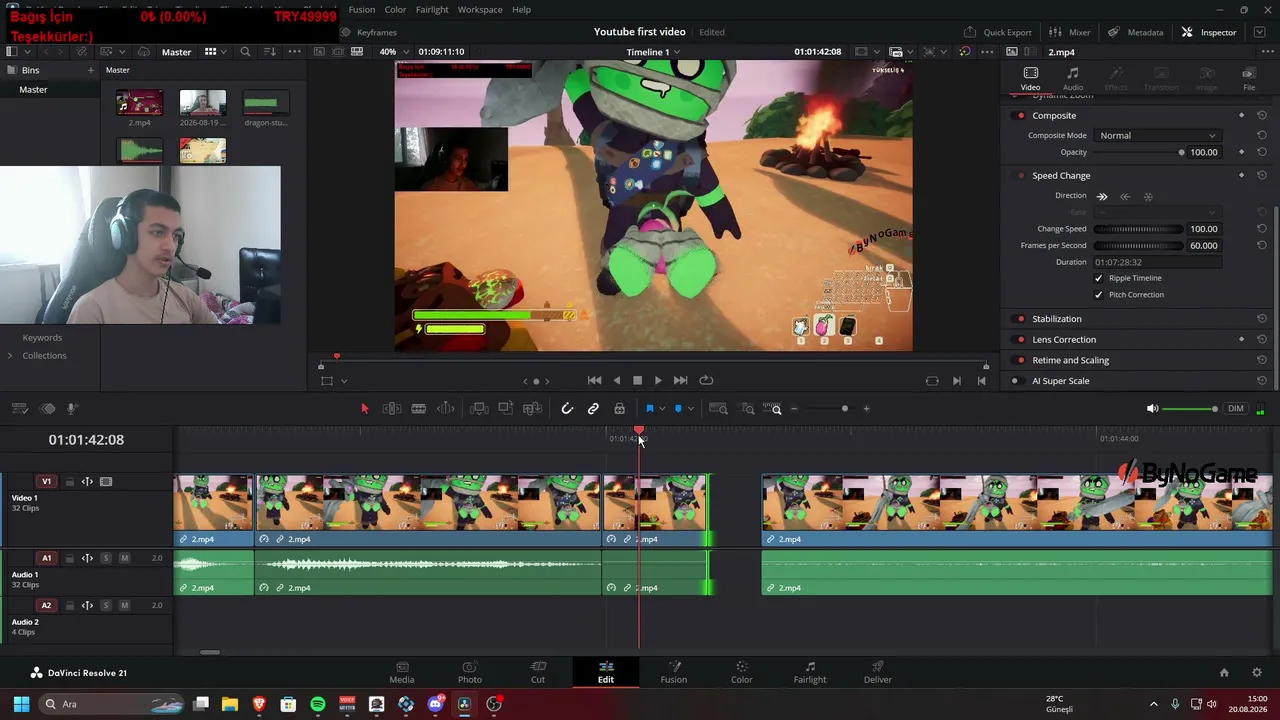1280x720 pixels.
Task: Toggle the Composite section enable switch
Action: click(1020, 116)
